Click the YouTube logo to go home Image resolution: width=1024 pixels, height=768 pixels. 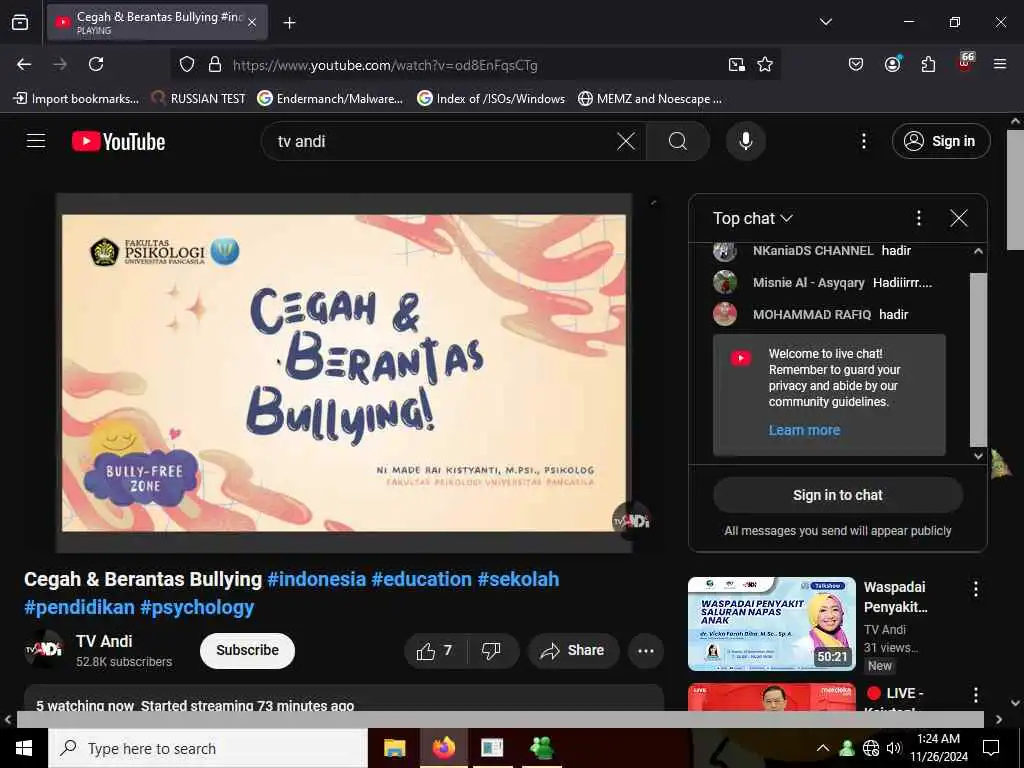coord(119,142)
